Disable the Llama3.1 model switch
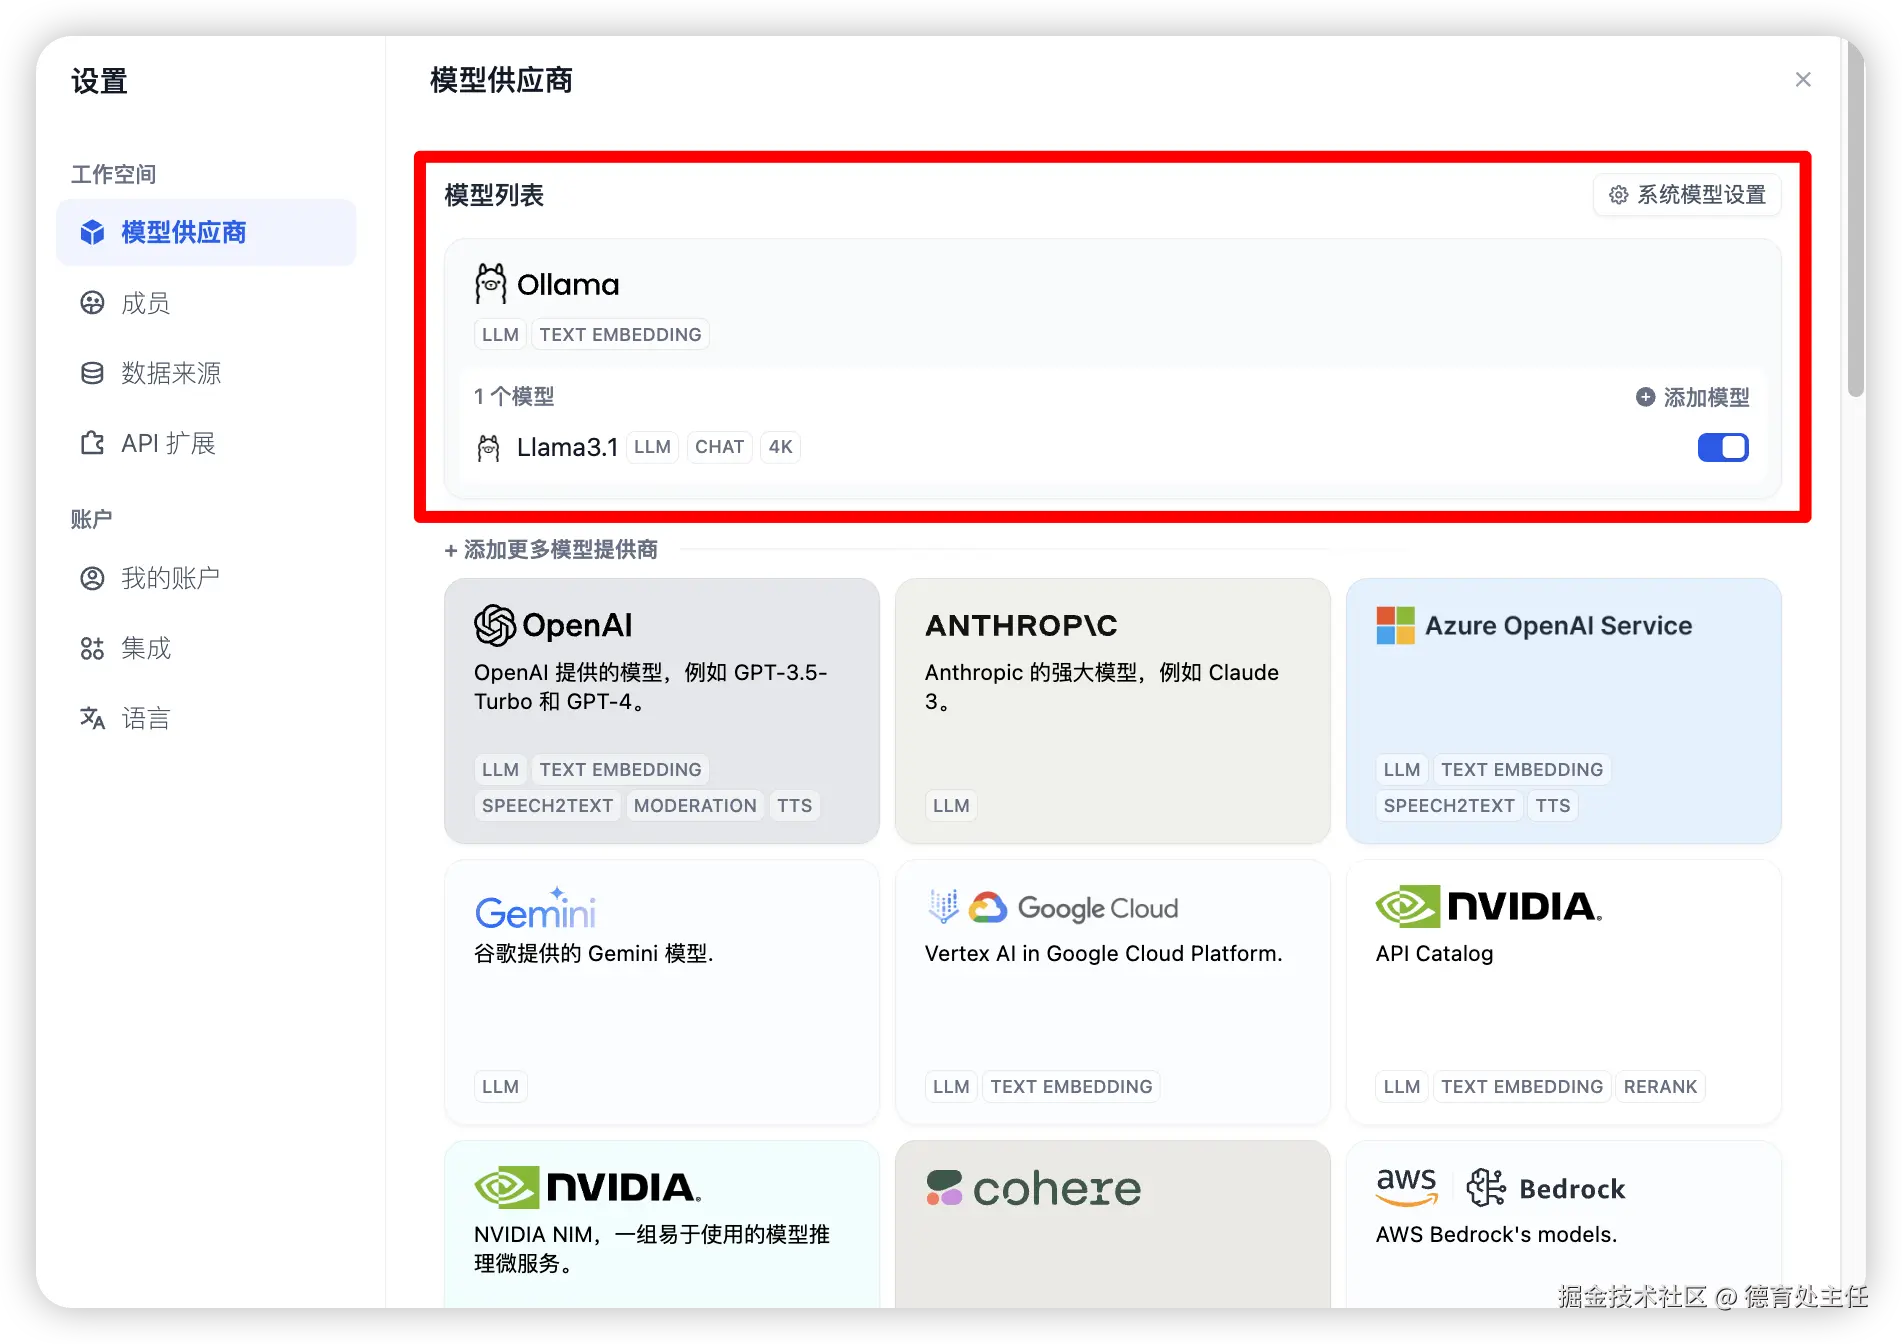Viewport: 1902px width, 1344px height. tap(1722, 447)
